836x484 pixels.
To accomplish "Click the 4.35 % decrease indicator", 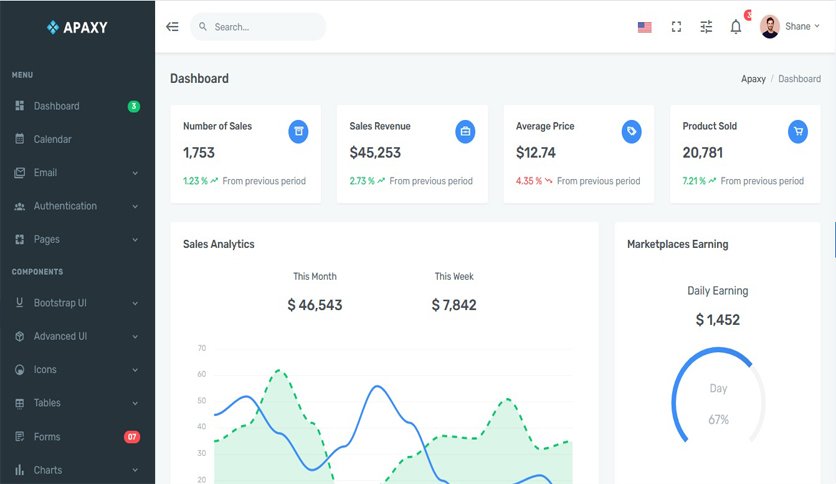I will pyautogui.click(x=534, y=181).
